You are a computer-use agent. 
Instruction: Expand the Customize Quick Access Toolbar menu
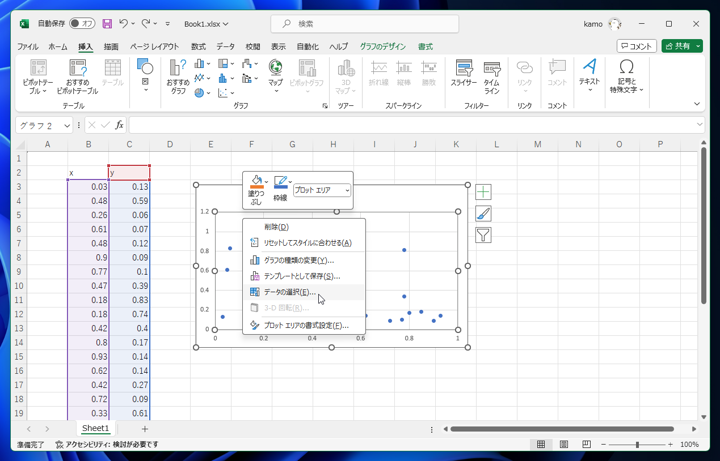click(x=168, y=24)
